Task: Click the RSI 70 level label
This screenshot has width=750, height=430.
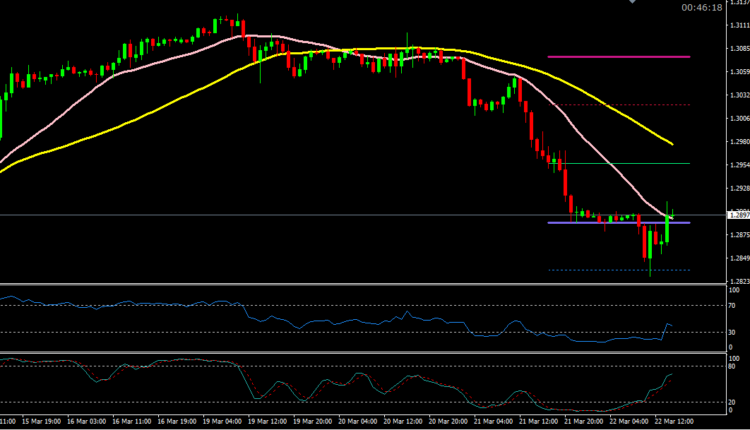Action: [734, 305]
